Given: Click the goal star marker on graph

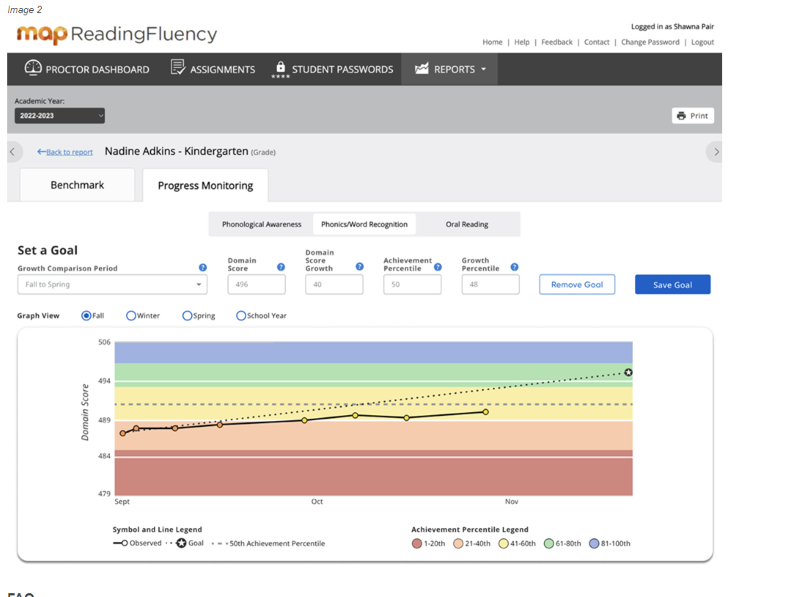Looking at the screenshot, I should [x=629, y=373].
